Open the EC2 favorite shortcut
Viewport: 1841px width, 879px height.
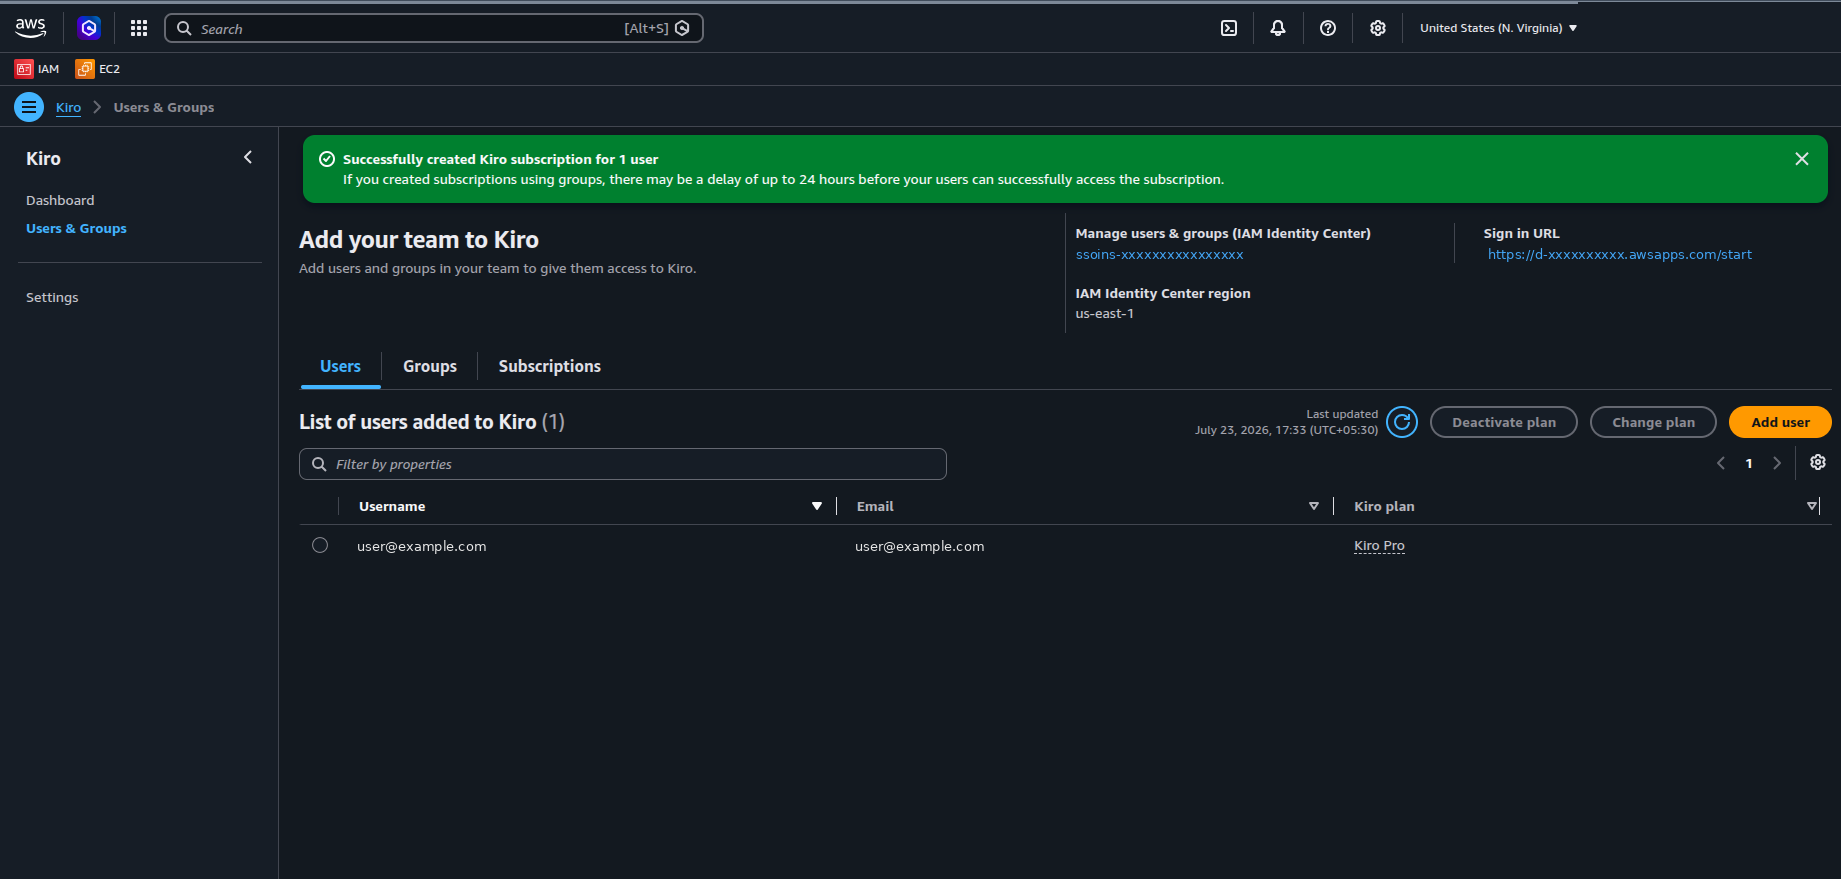[98, 69]
